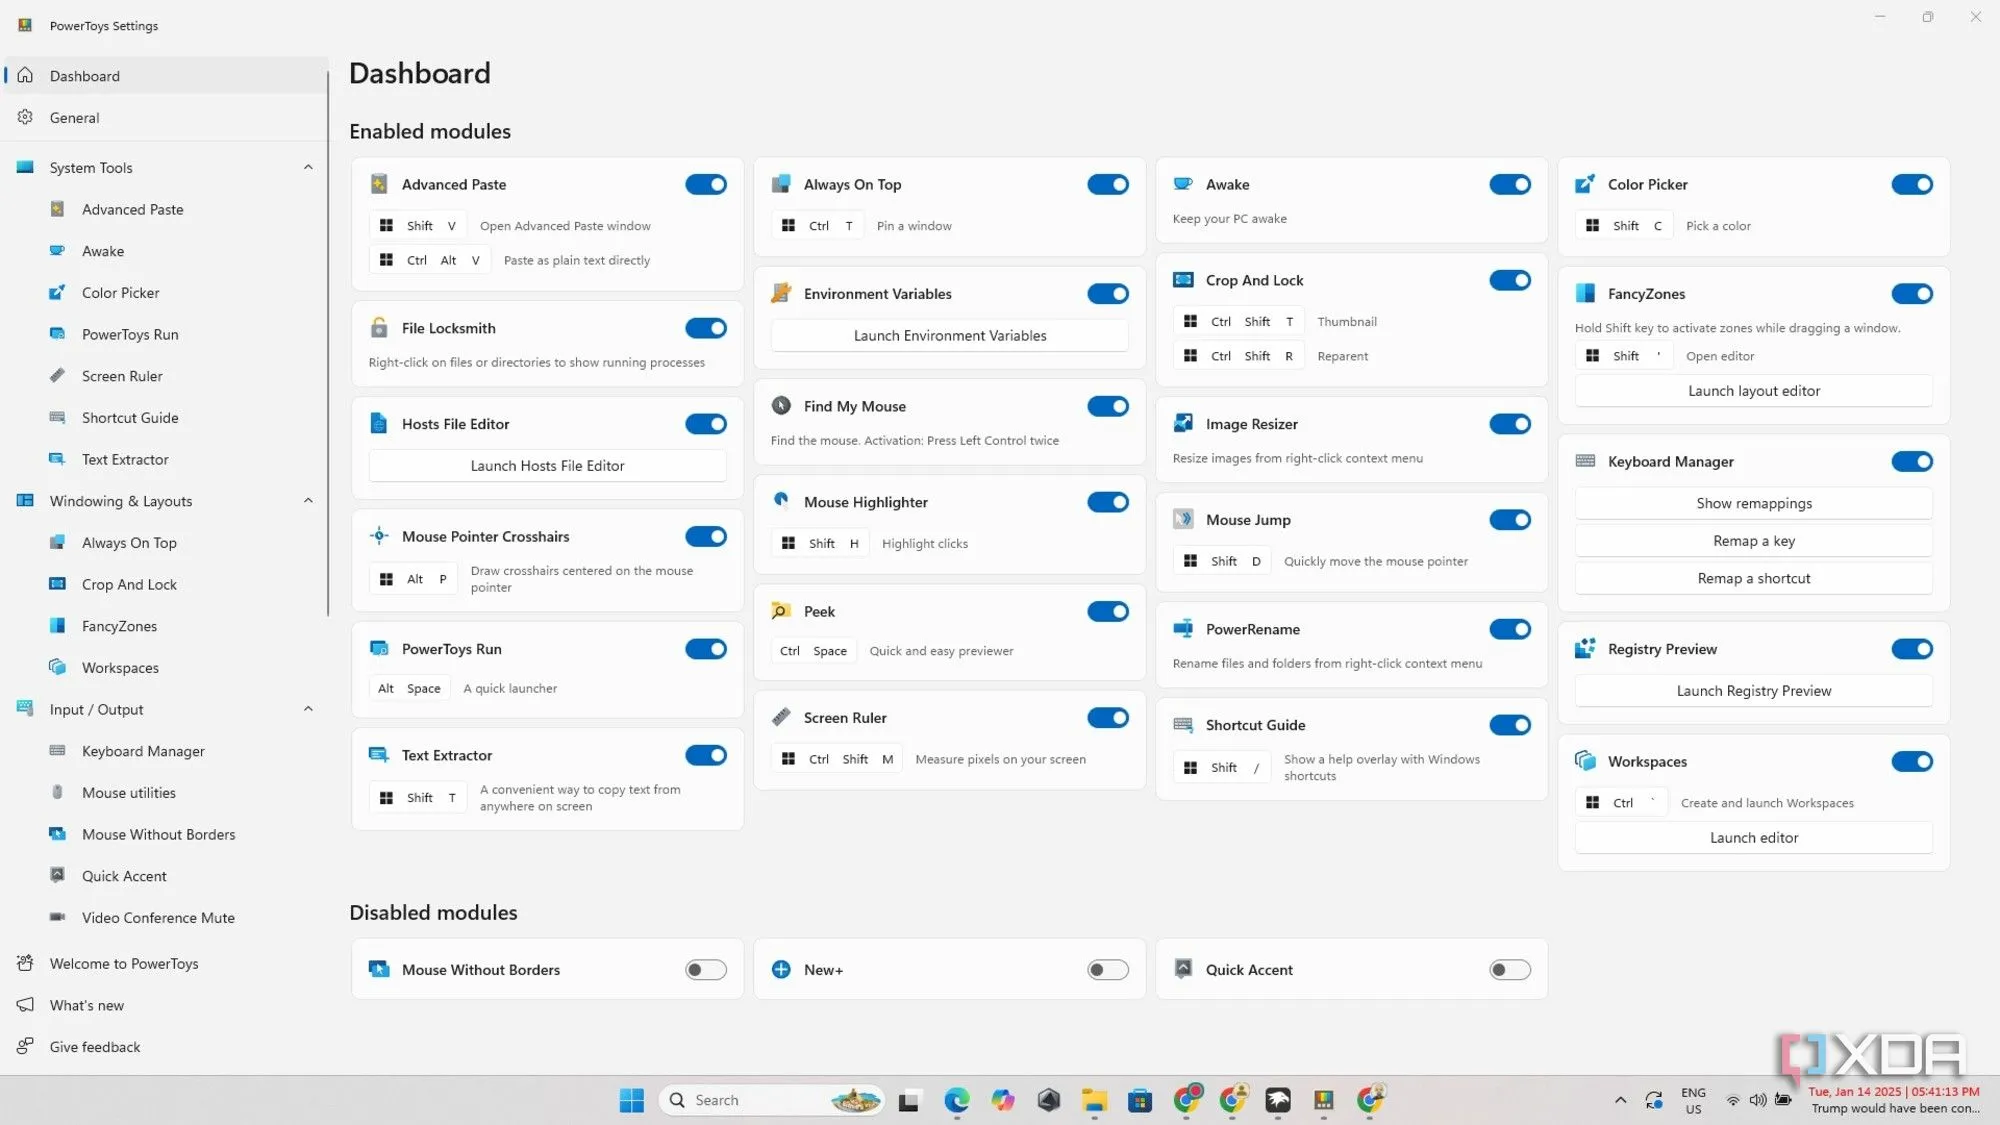Click the Screen Ruler sidebar icon
2000x1125 pixels.
(57, 376)
